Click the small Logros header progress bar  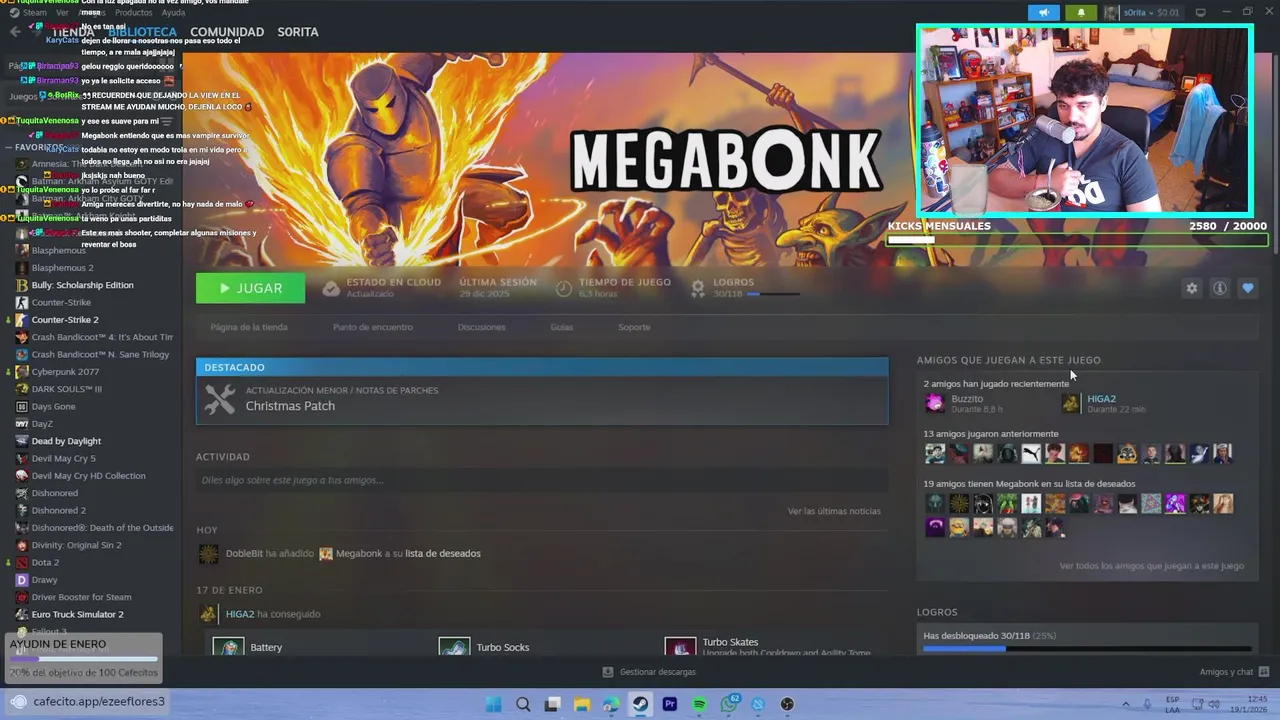tap(773, 294)
